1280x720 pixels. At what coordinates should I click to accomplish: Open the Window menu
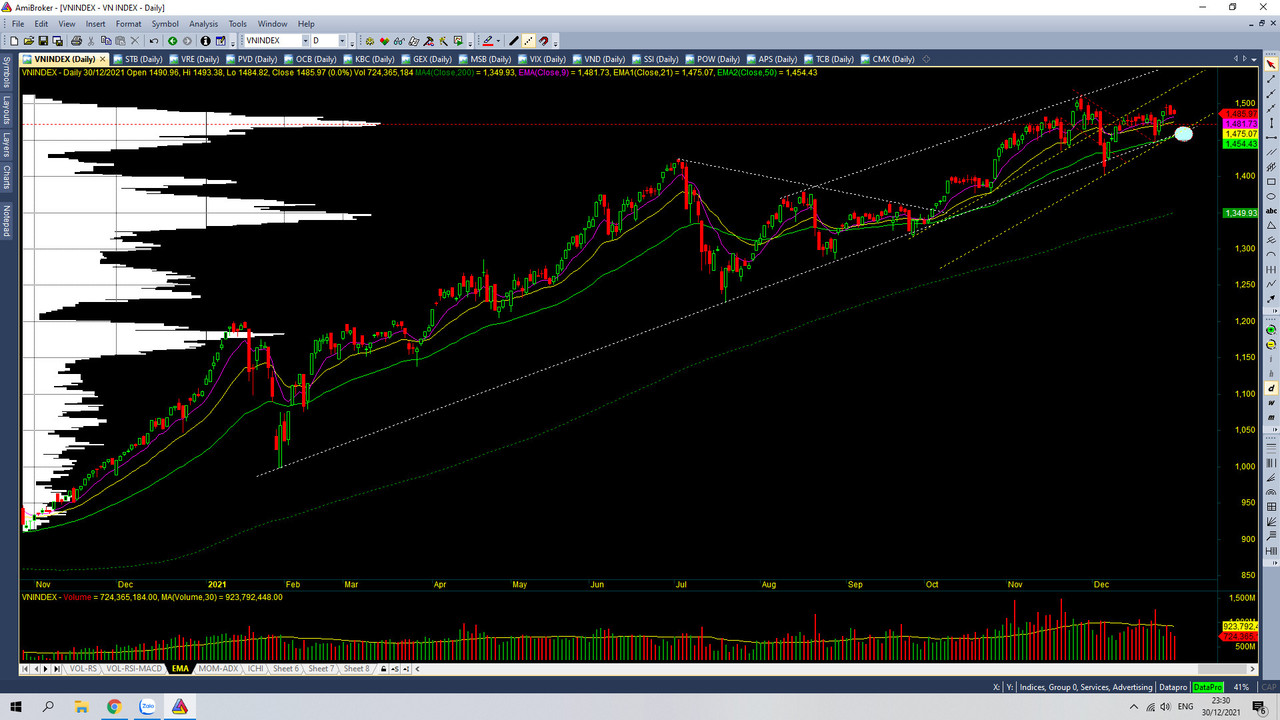click(272, 23)
